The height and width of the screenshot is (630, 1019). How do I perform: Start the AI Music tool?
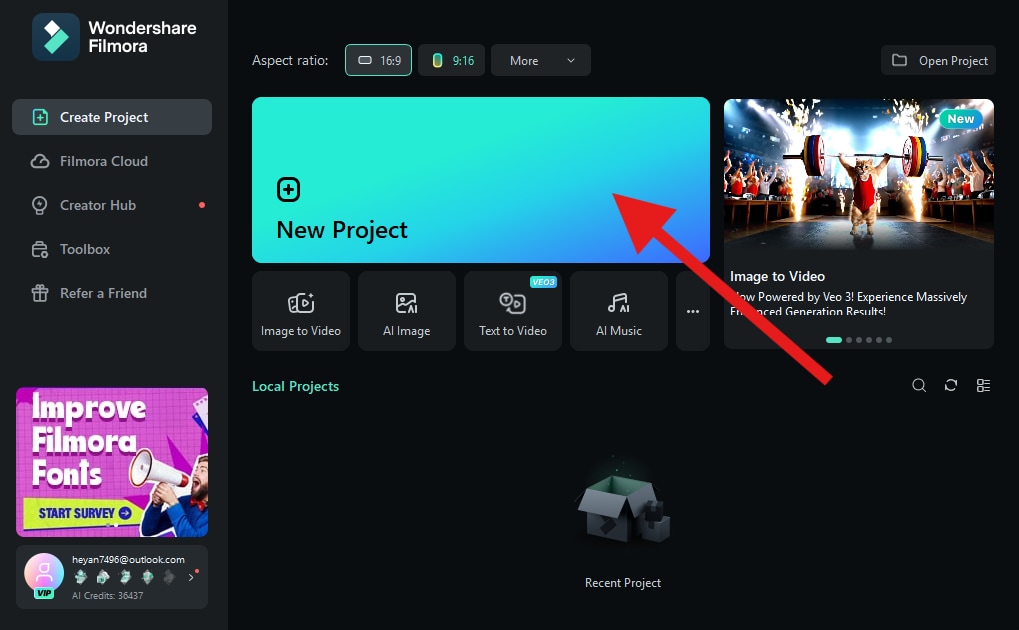[619, 311]
